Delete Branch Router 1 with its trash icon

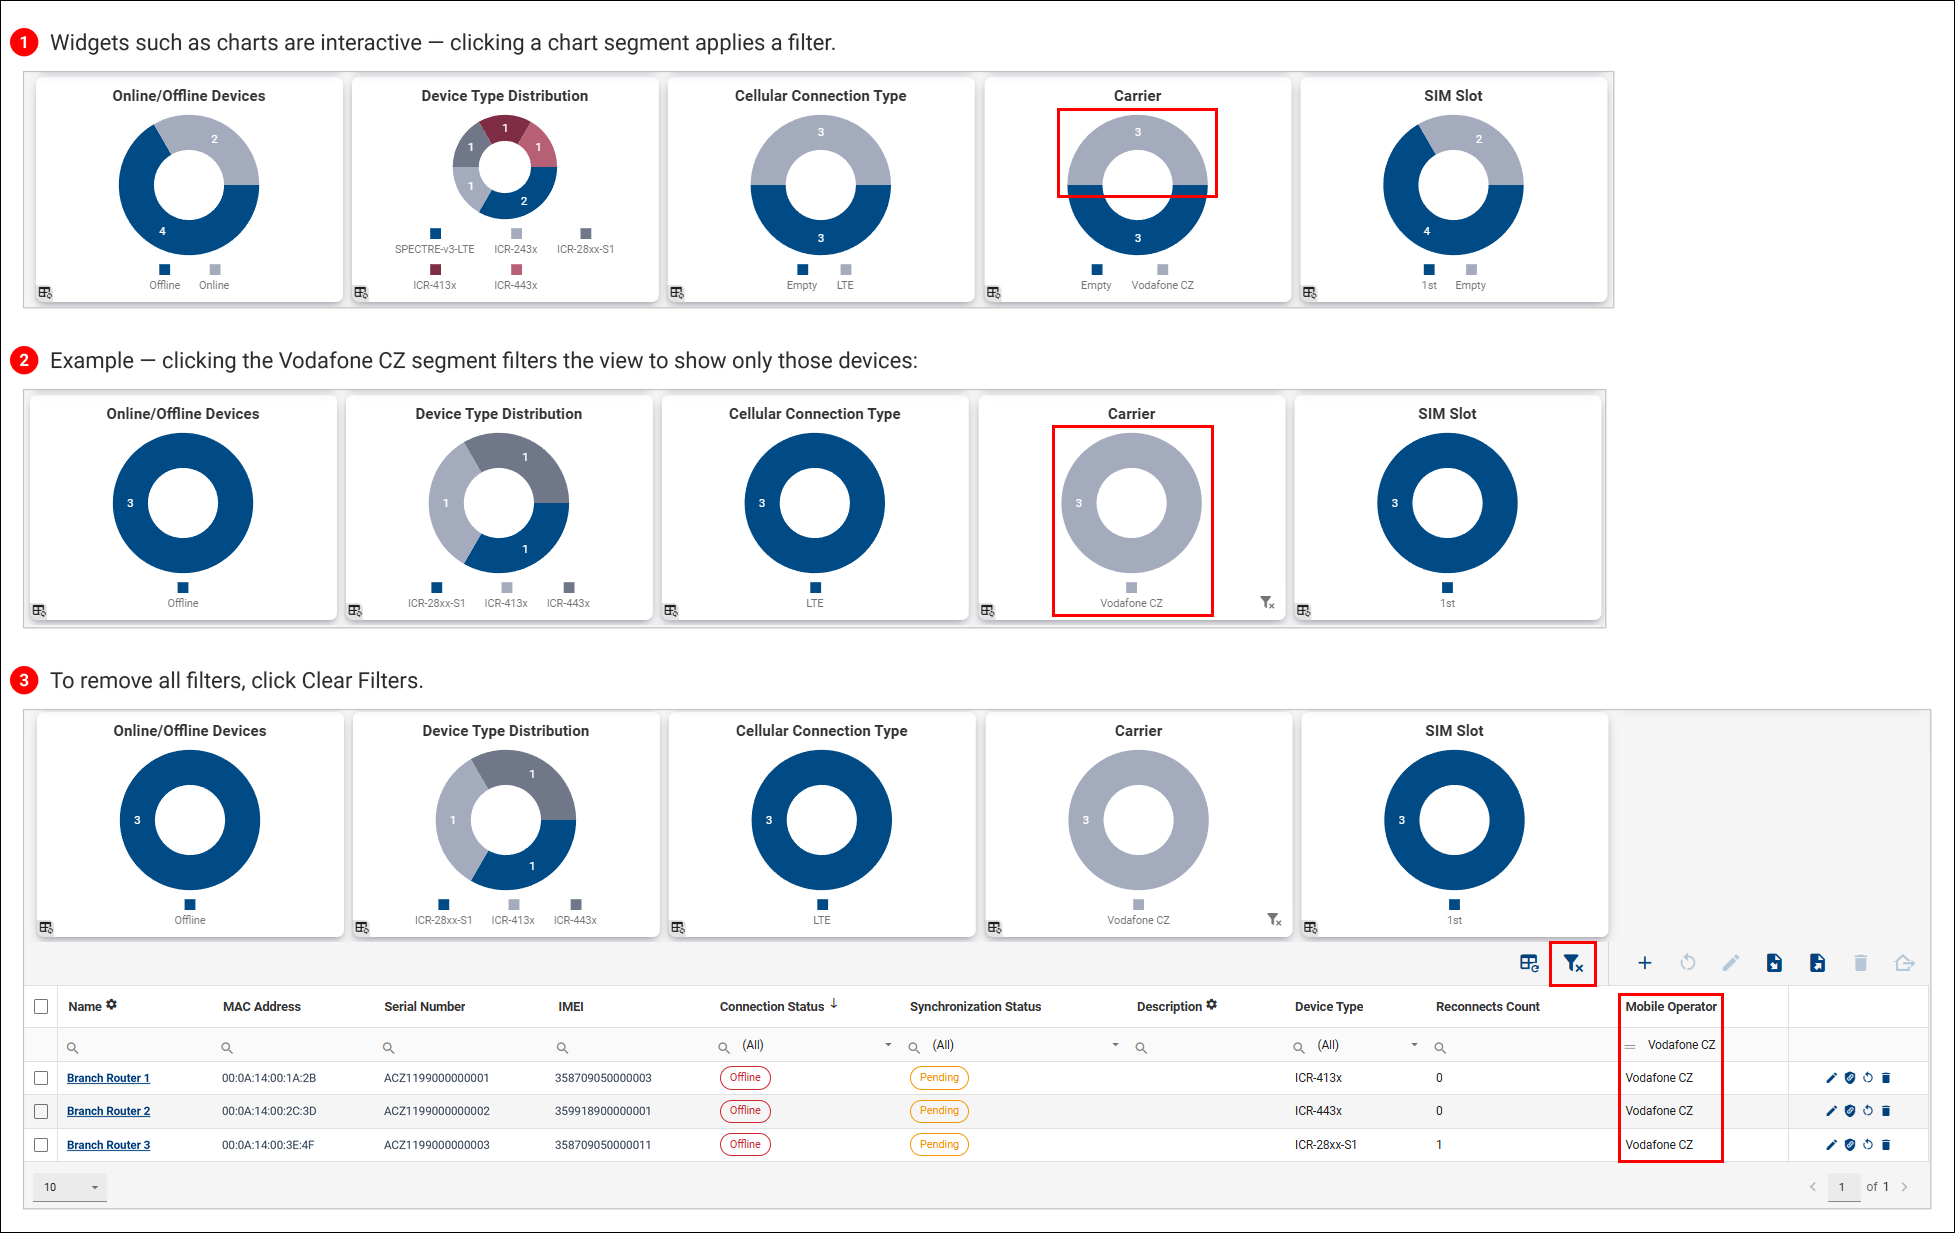[x=1886, y=1078]
